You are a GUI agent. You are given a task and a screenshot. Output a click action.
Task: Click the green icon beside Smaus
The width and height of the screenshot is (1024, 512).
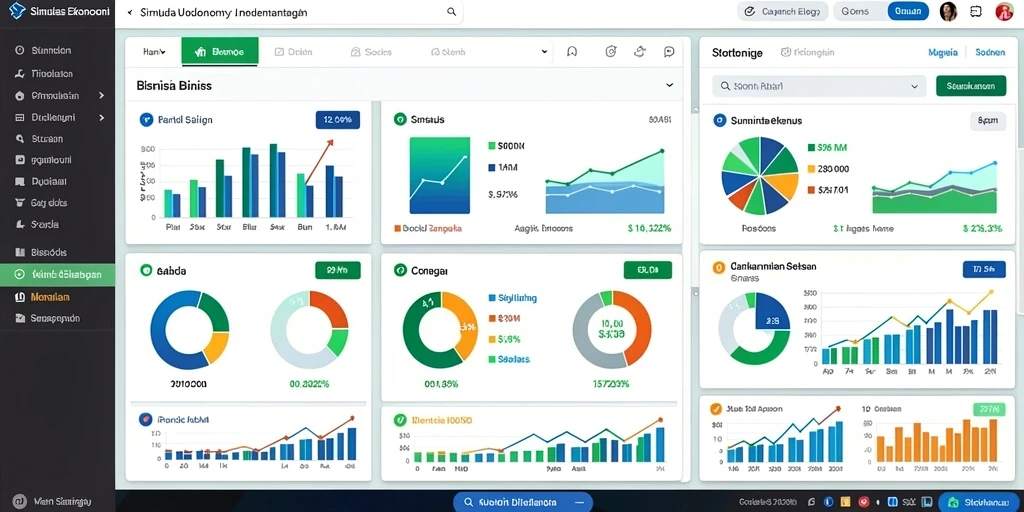(400, 120)
